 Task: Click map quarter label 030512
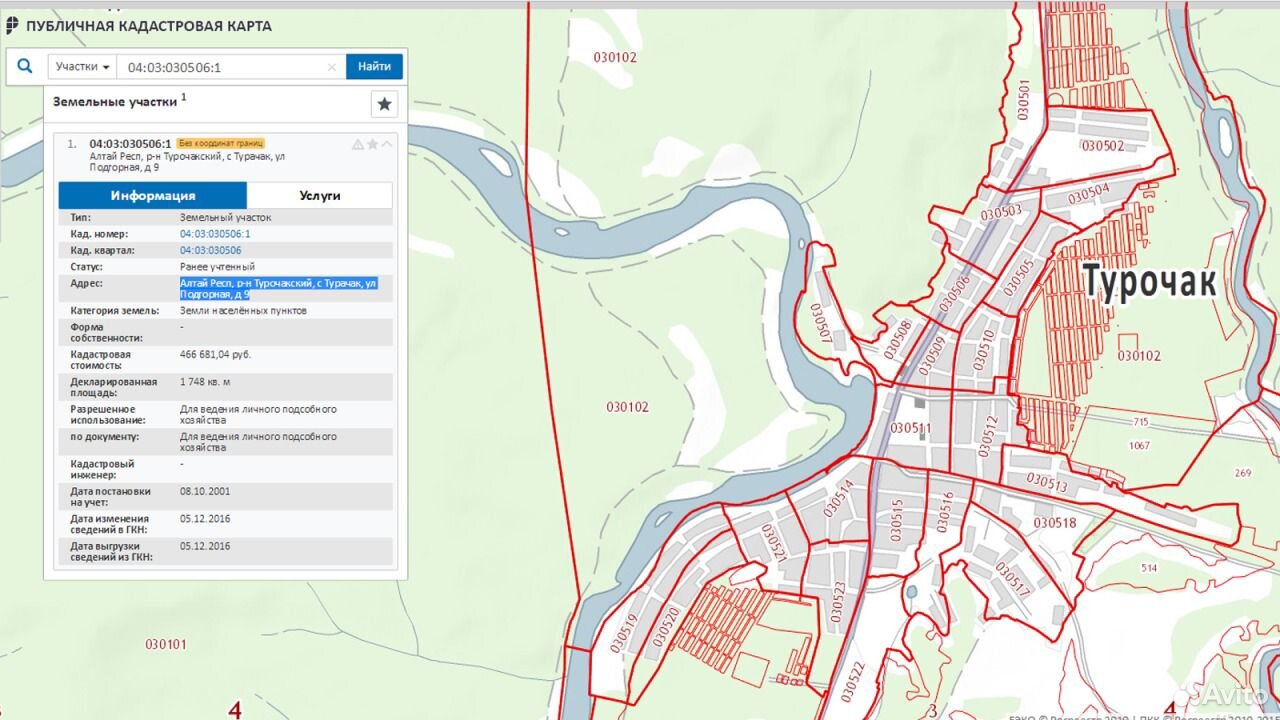(986, 435)
